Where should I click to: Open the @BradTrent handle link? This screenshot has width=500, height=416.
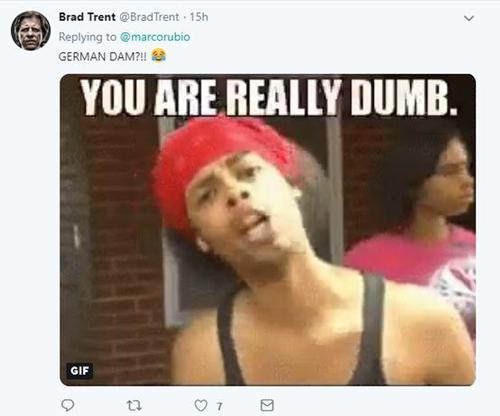coord(149,17)
